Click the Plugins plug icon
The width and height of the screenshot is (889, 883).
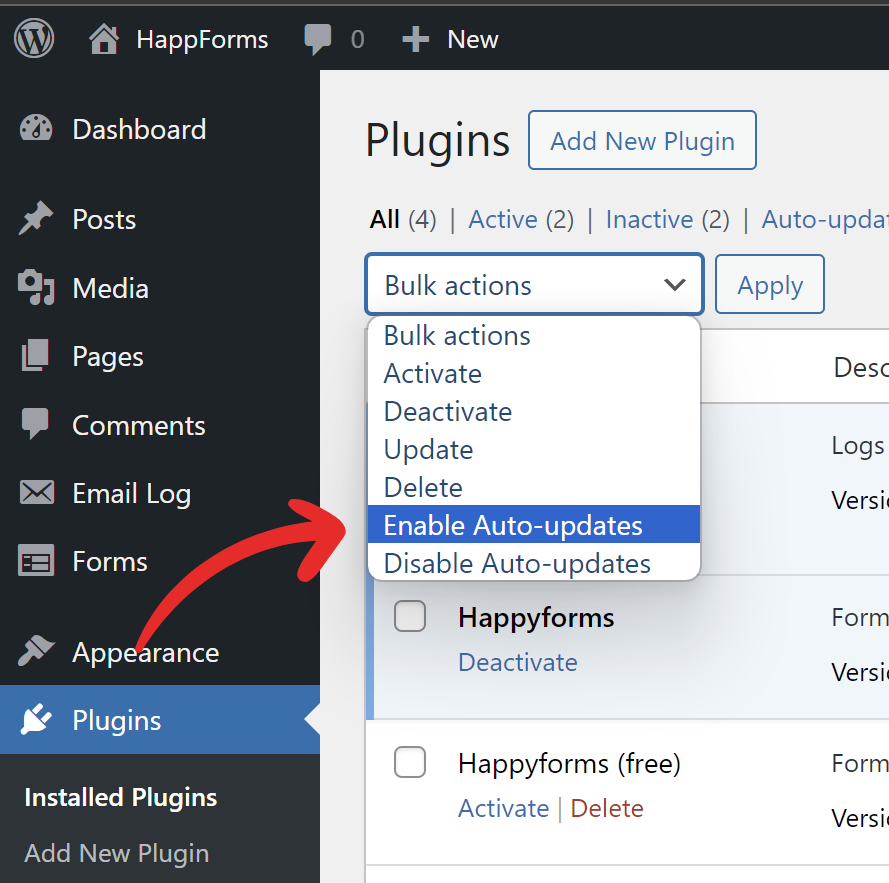[36, 719]
